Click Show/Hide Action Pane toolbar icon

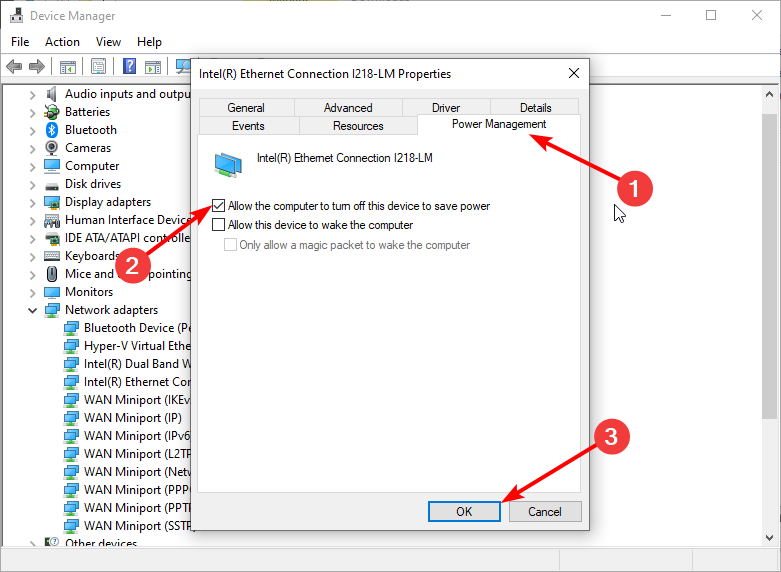pos(153,66)
